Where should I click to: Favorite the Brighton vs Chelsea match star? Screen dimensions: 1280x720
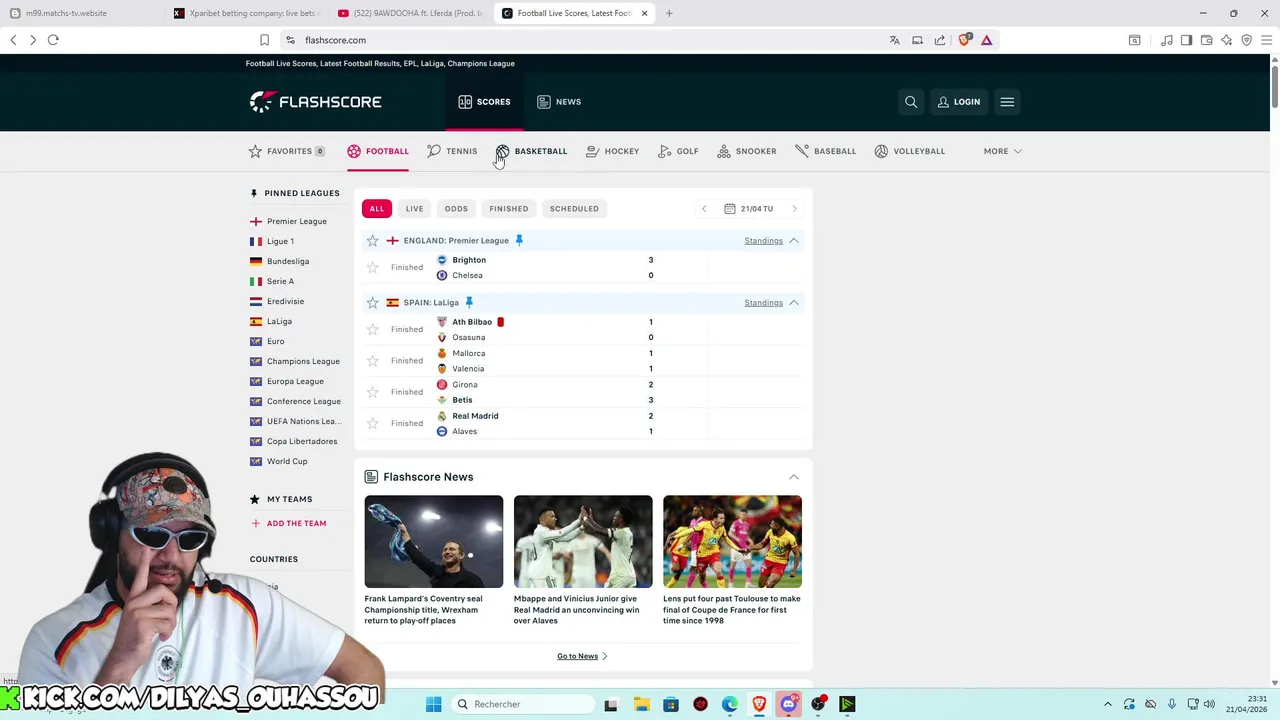tap(373, 267)
